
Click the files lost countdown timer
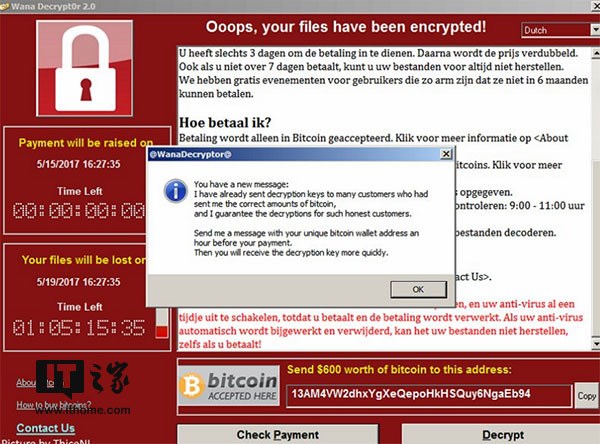tap(79, 328)
